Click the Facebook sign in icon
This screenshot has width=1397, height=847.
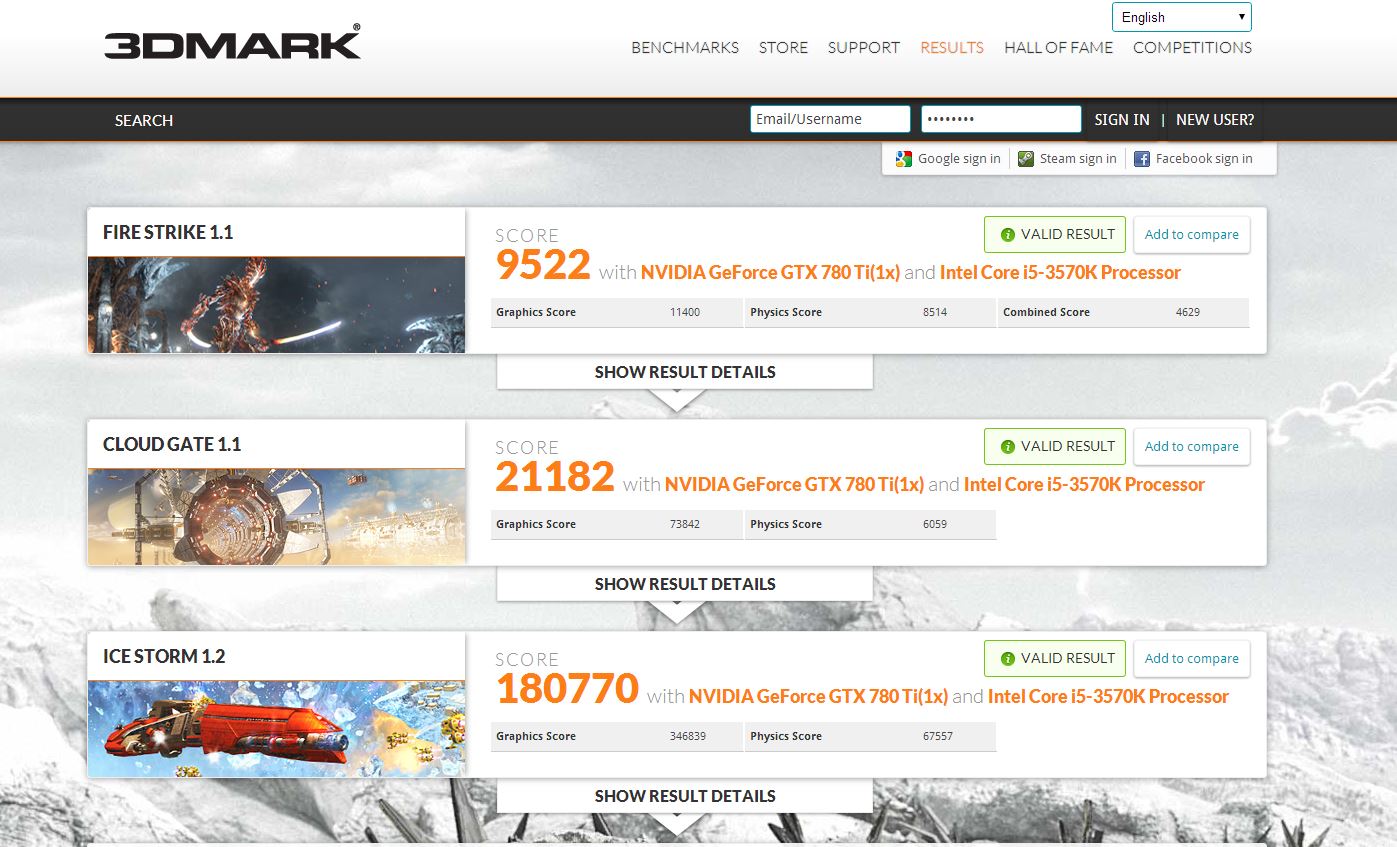coord(1142,159)
